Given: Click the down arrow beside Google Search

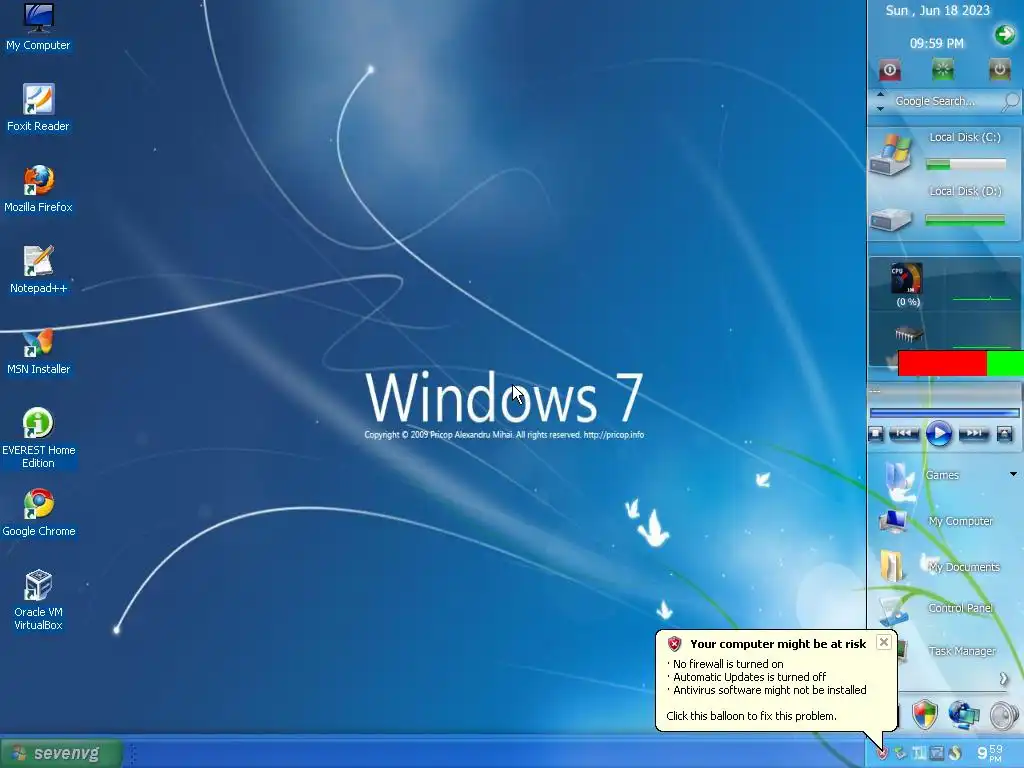Looking at the screenshot, I should point(880,108).
